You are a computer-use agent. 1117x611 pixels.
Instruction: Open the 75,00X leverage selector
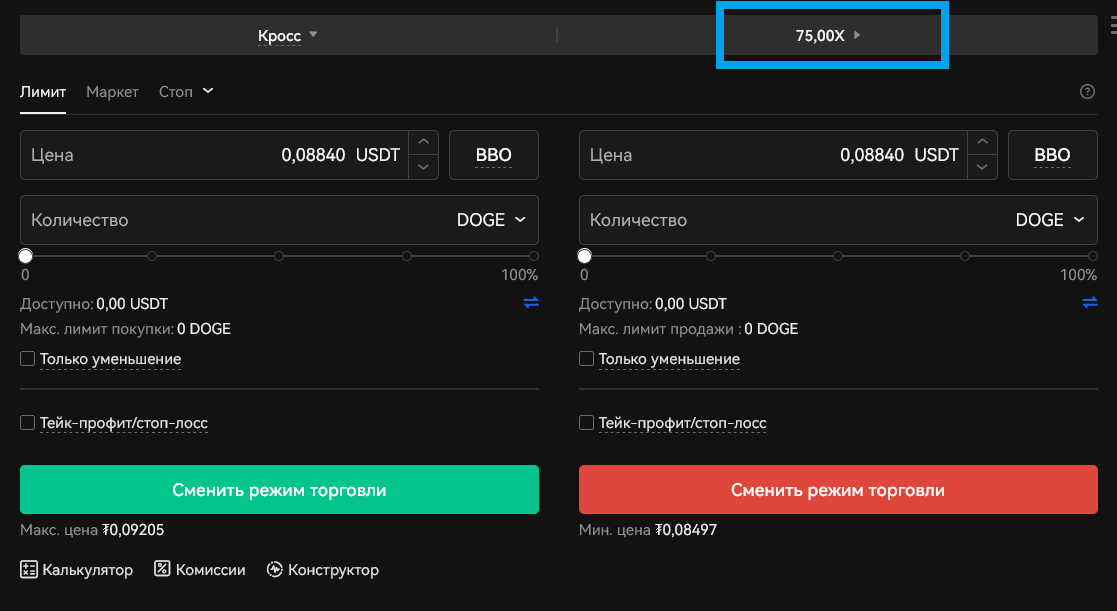[831, 34]
